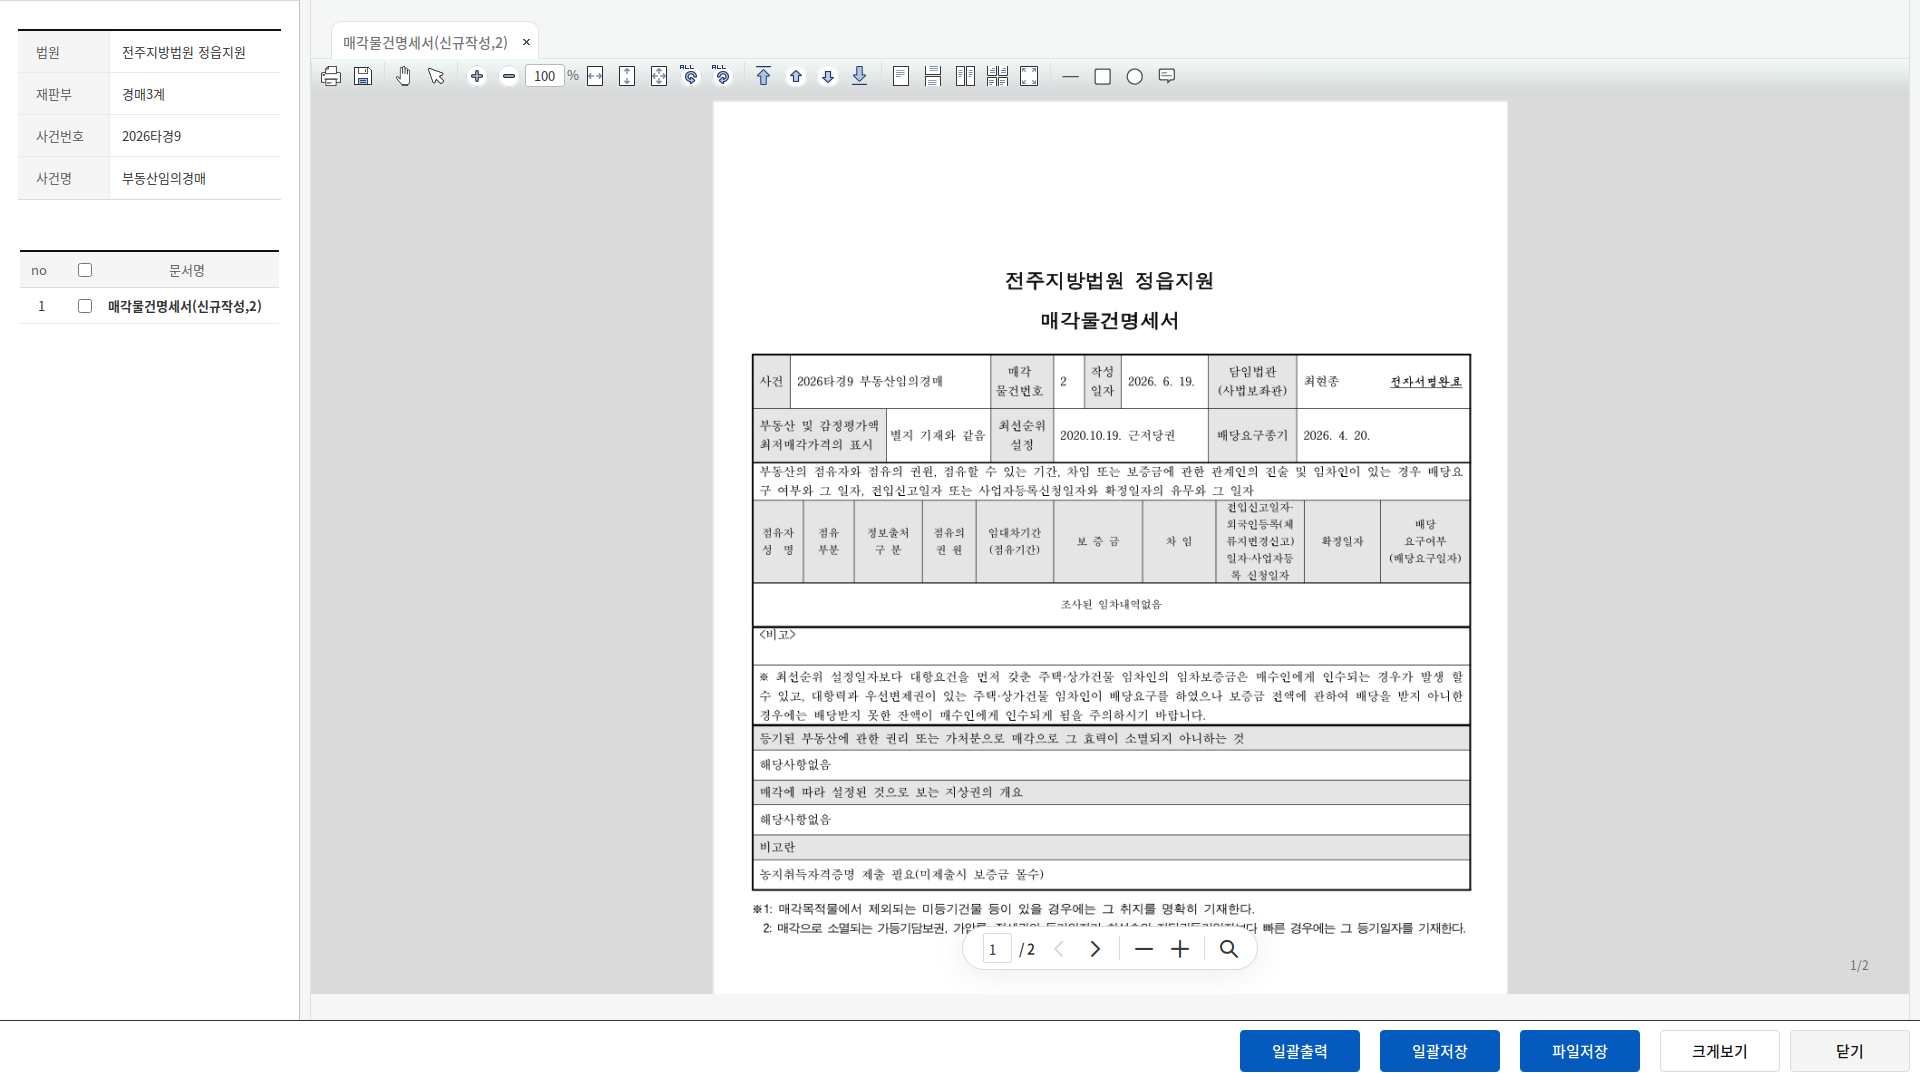Click the case number 2026타경9
This screenshot has width=1920, height=1080.
click(x=152, y=136)
